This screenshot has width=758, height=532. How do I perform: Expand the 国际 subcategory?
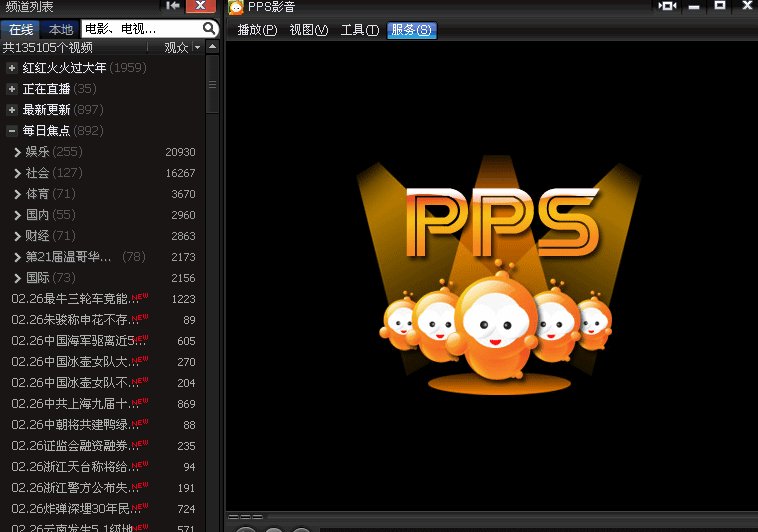pos(17,278)
